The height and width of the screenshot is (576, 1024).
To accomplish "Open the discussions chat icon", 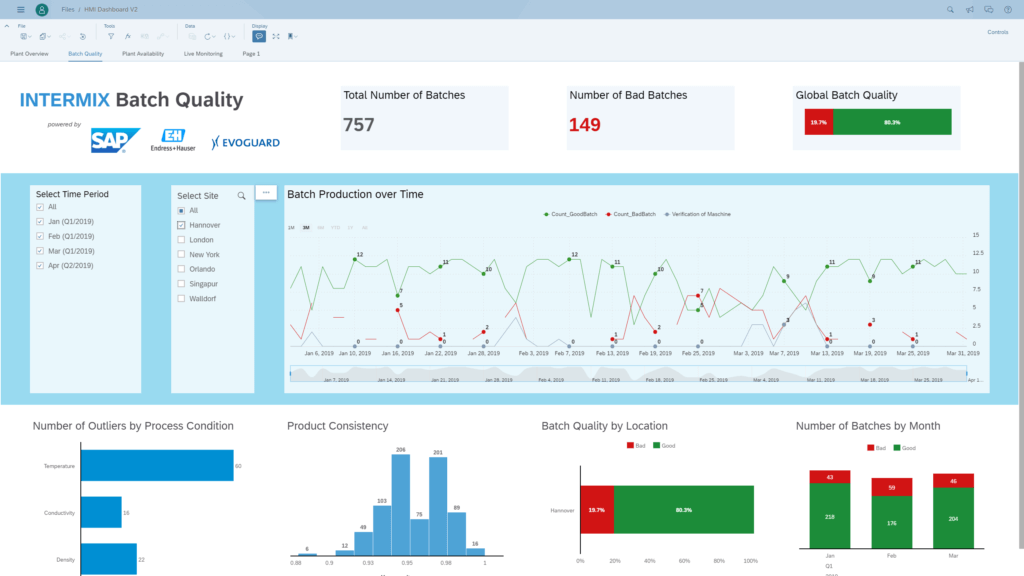I will pyautogui.click(x=989, y=10).
